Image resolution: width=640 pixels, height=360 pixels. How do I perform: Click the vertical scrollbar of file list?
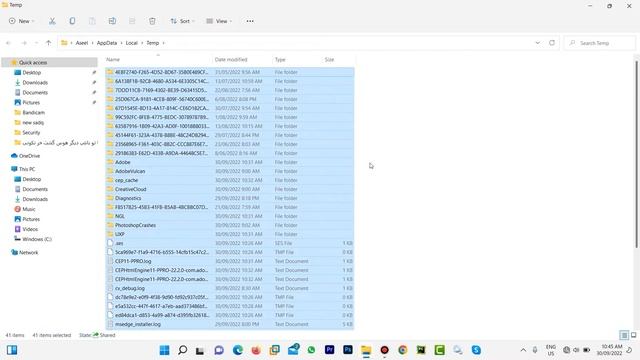coord(636,153)
